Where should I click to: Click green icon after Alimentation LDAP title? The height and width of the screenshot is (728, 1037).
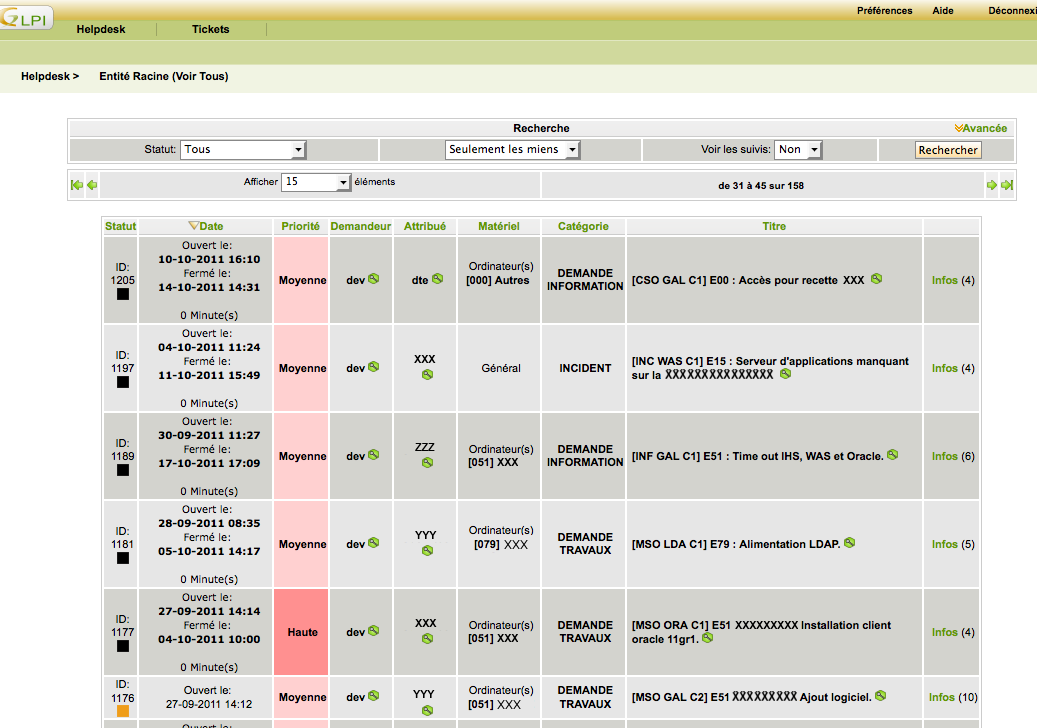(x=849, y=543)
